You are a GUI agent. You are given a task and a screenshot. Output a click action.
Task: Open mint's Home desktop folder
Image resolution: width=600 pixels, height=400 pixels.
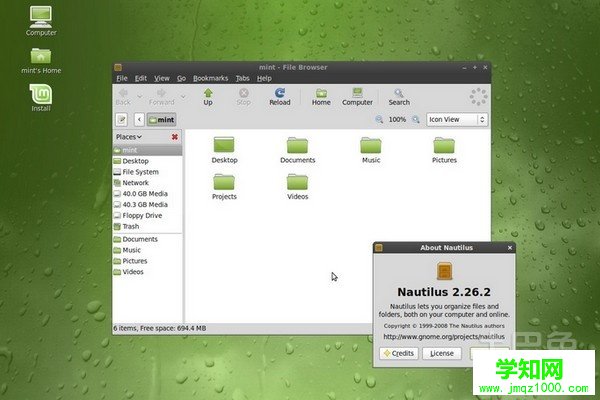(41, 60)
